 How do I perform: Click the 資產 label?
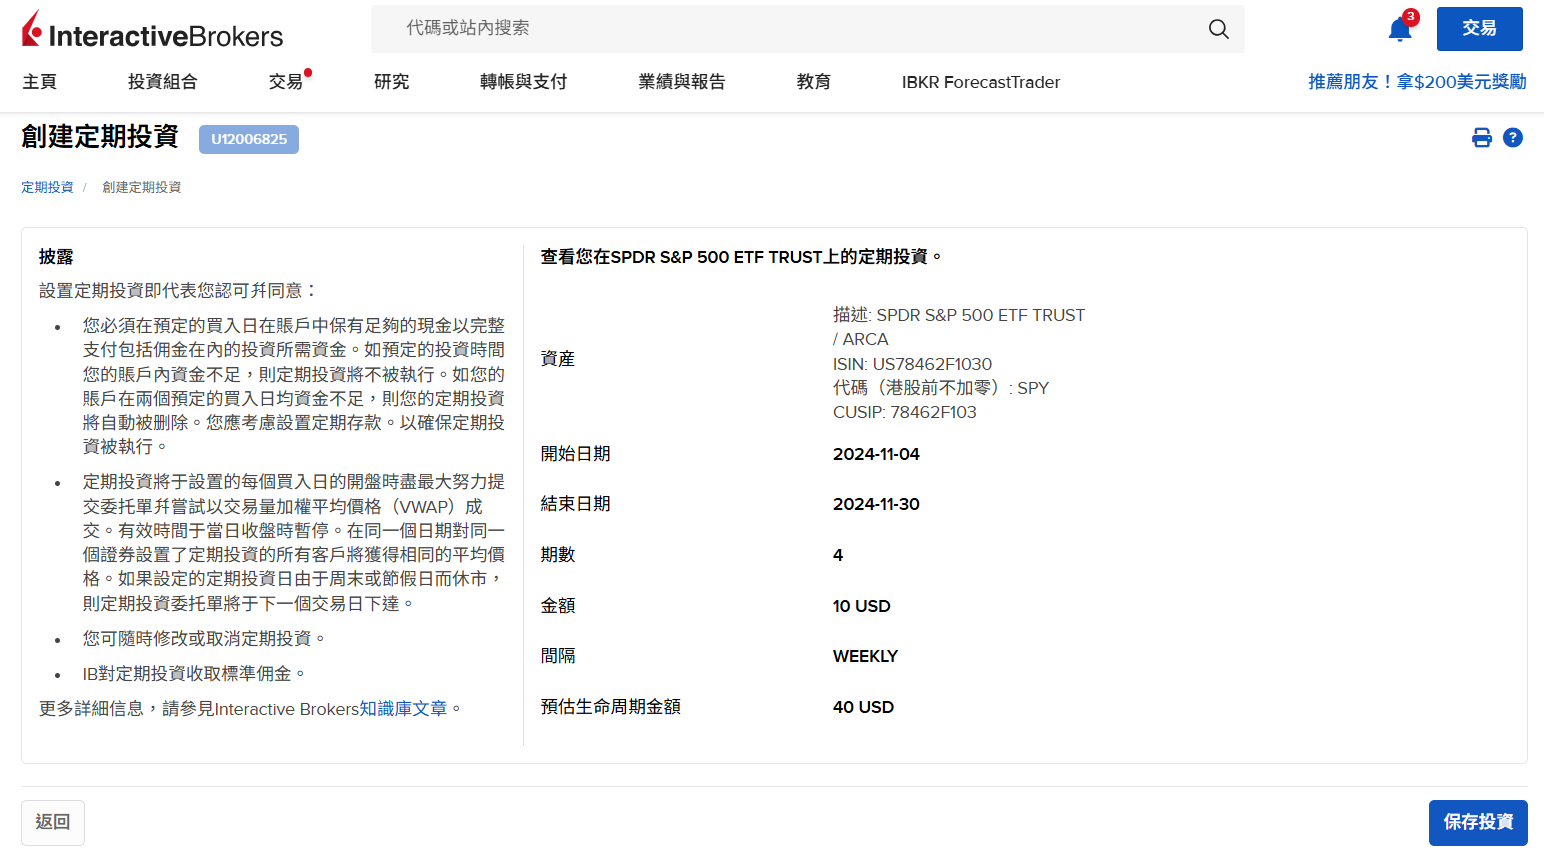(558, 359)
